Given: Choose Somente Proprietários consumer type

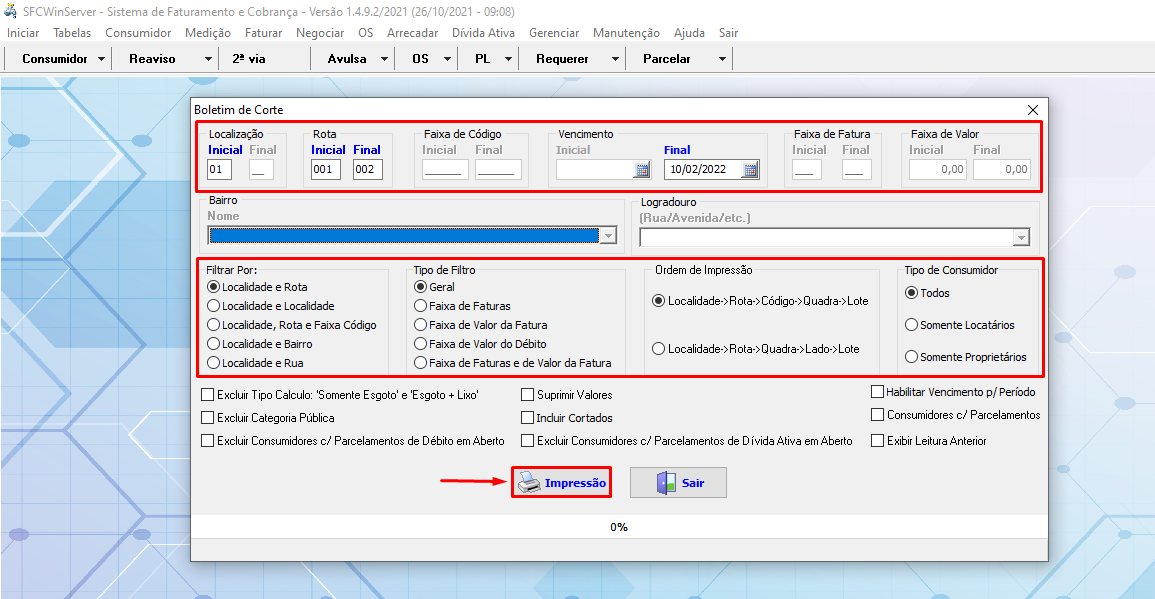Looking at the screenshot, I should 911,357.
